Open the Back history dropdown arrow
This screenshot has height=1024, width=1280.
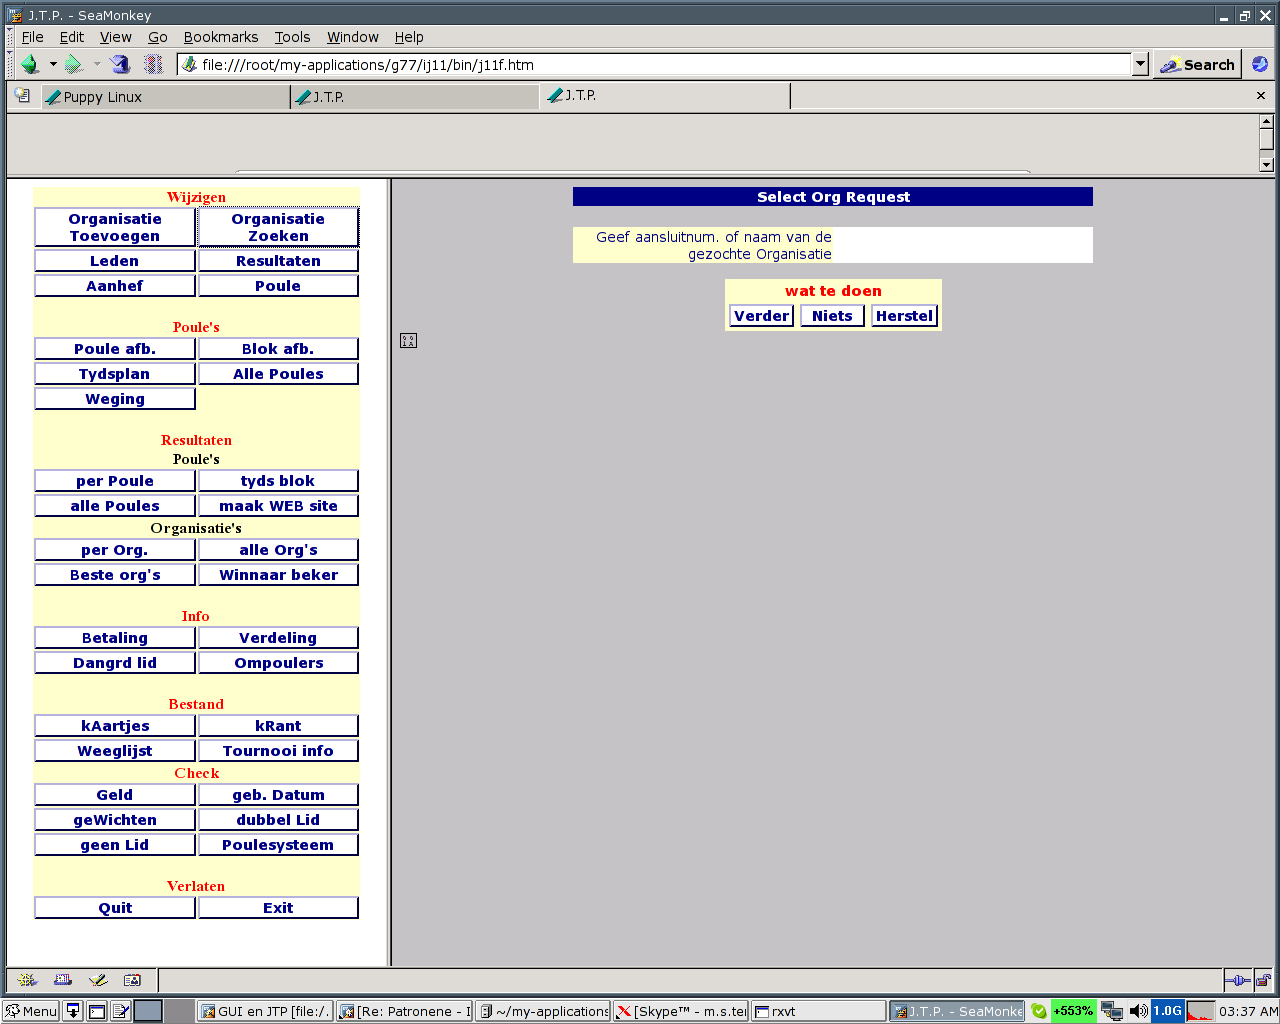click(53, 65)
